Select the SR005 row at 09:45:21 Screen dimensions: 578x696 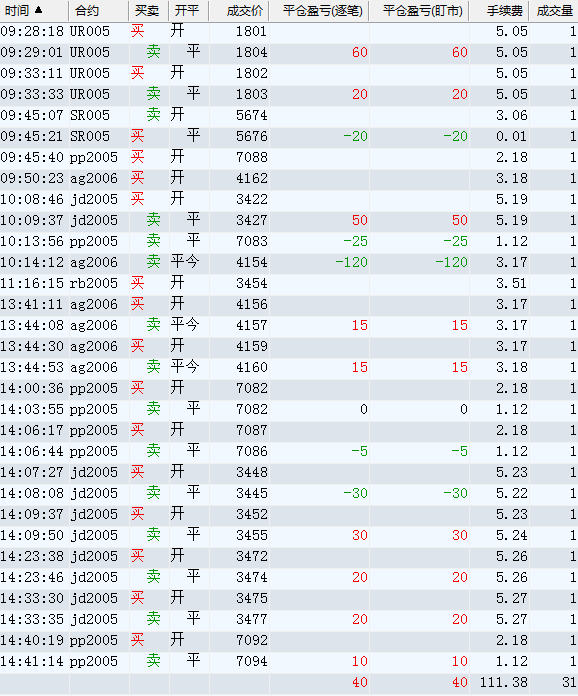click(x=289, y=136)
